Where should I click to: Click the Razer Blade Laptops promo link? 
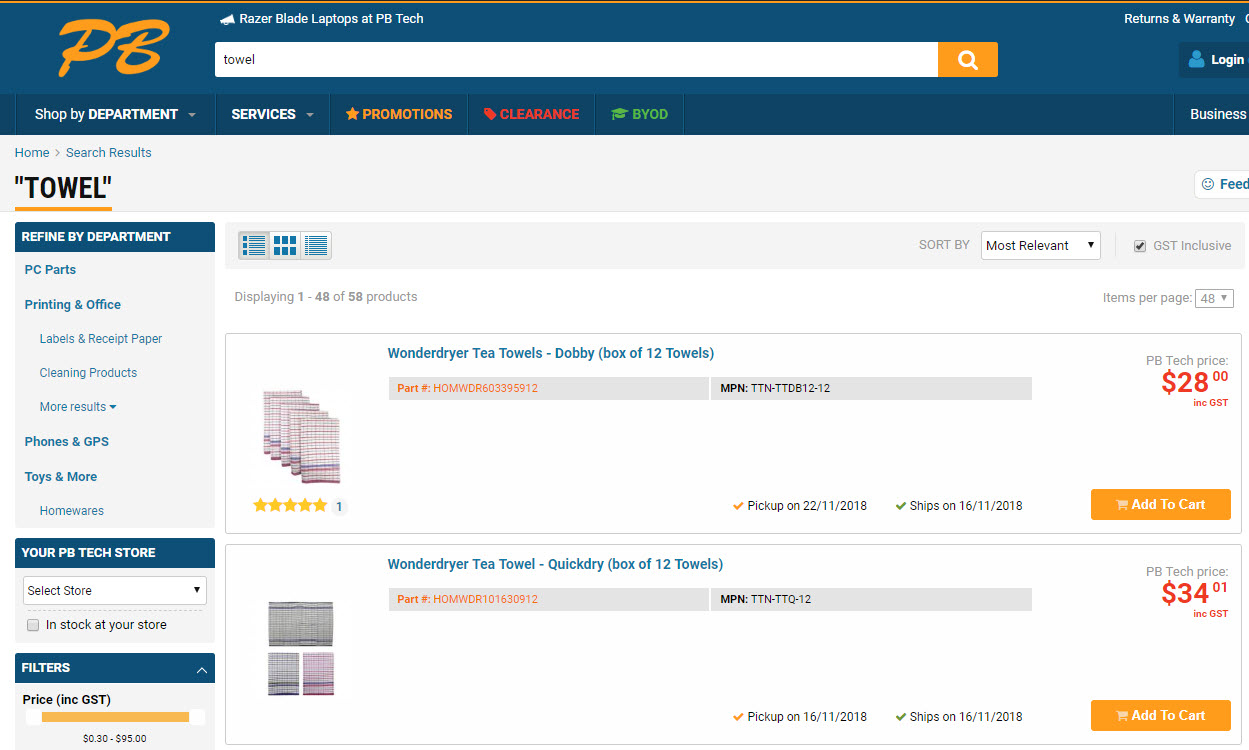point(332,19)
